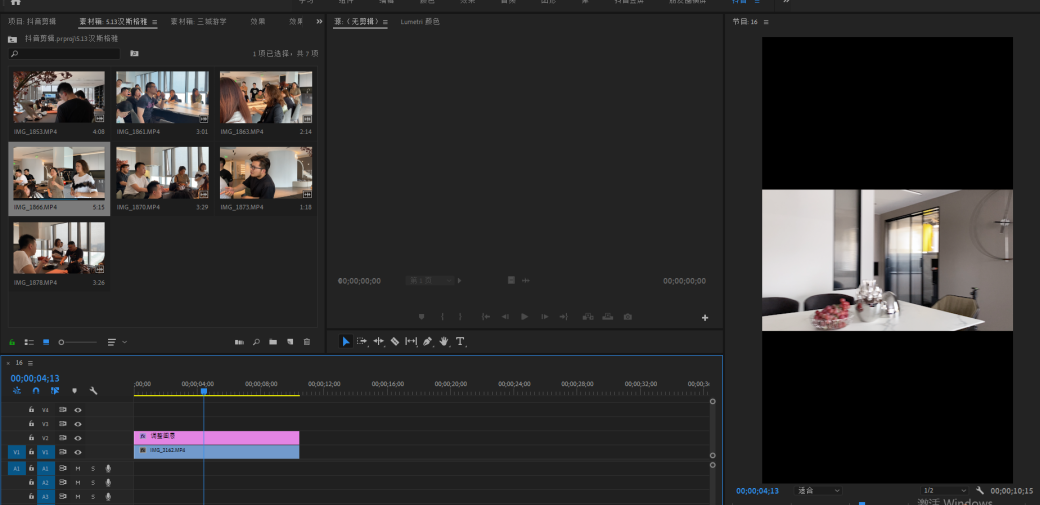1040x505 pixels.
Task: Click the Insert button in Source monitor
Action: click(588, 317)
